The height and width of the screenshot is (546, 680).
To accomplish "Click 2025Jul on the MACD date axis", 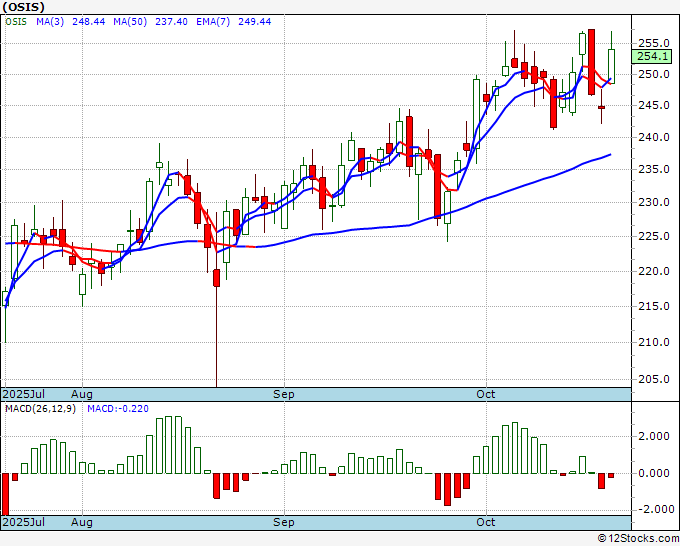I will tap(23, 522).
